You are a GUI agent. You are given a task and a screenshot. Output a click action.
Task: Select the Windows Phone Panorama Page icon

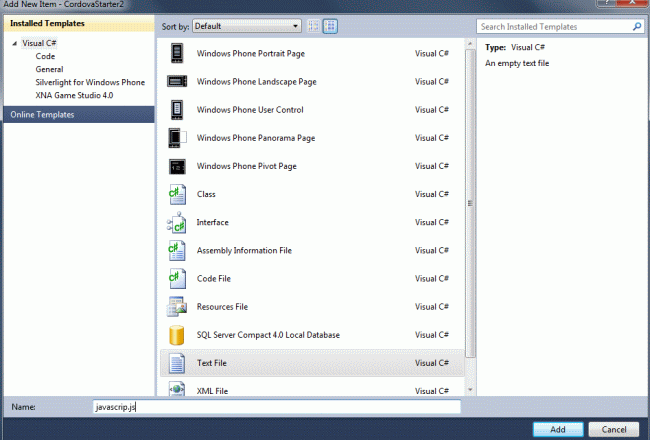177,138
